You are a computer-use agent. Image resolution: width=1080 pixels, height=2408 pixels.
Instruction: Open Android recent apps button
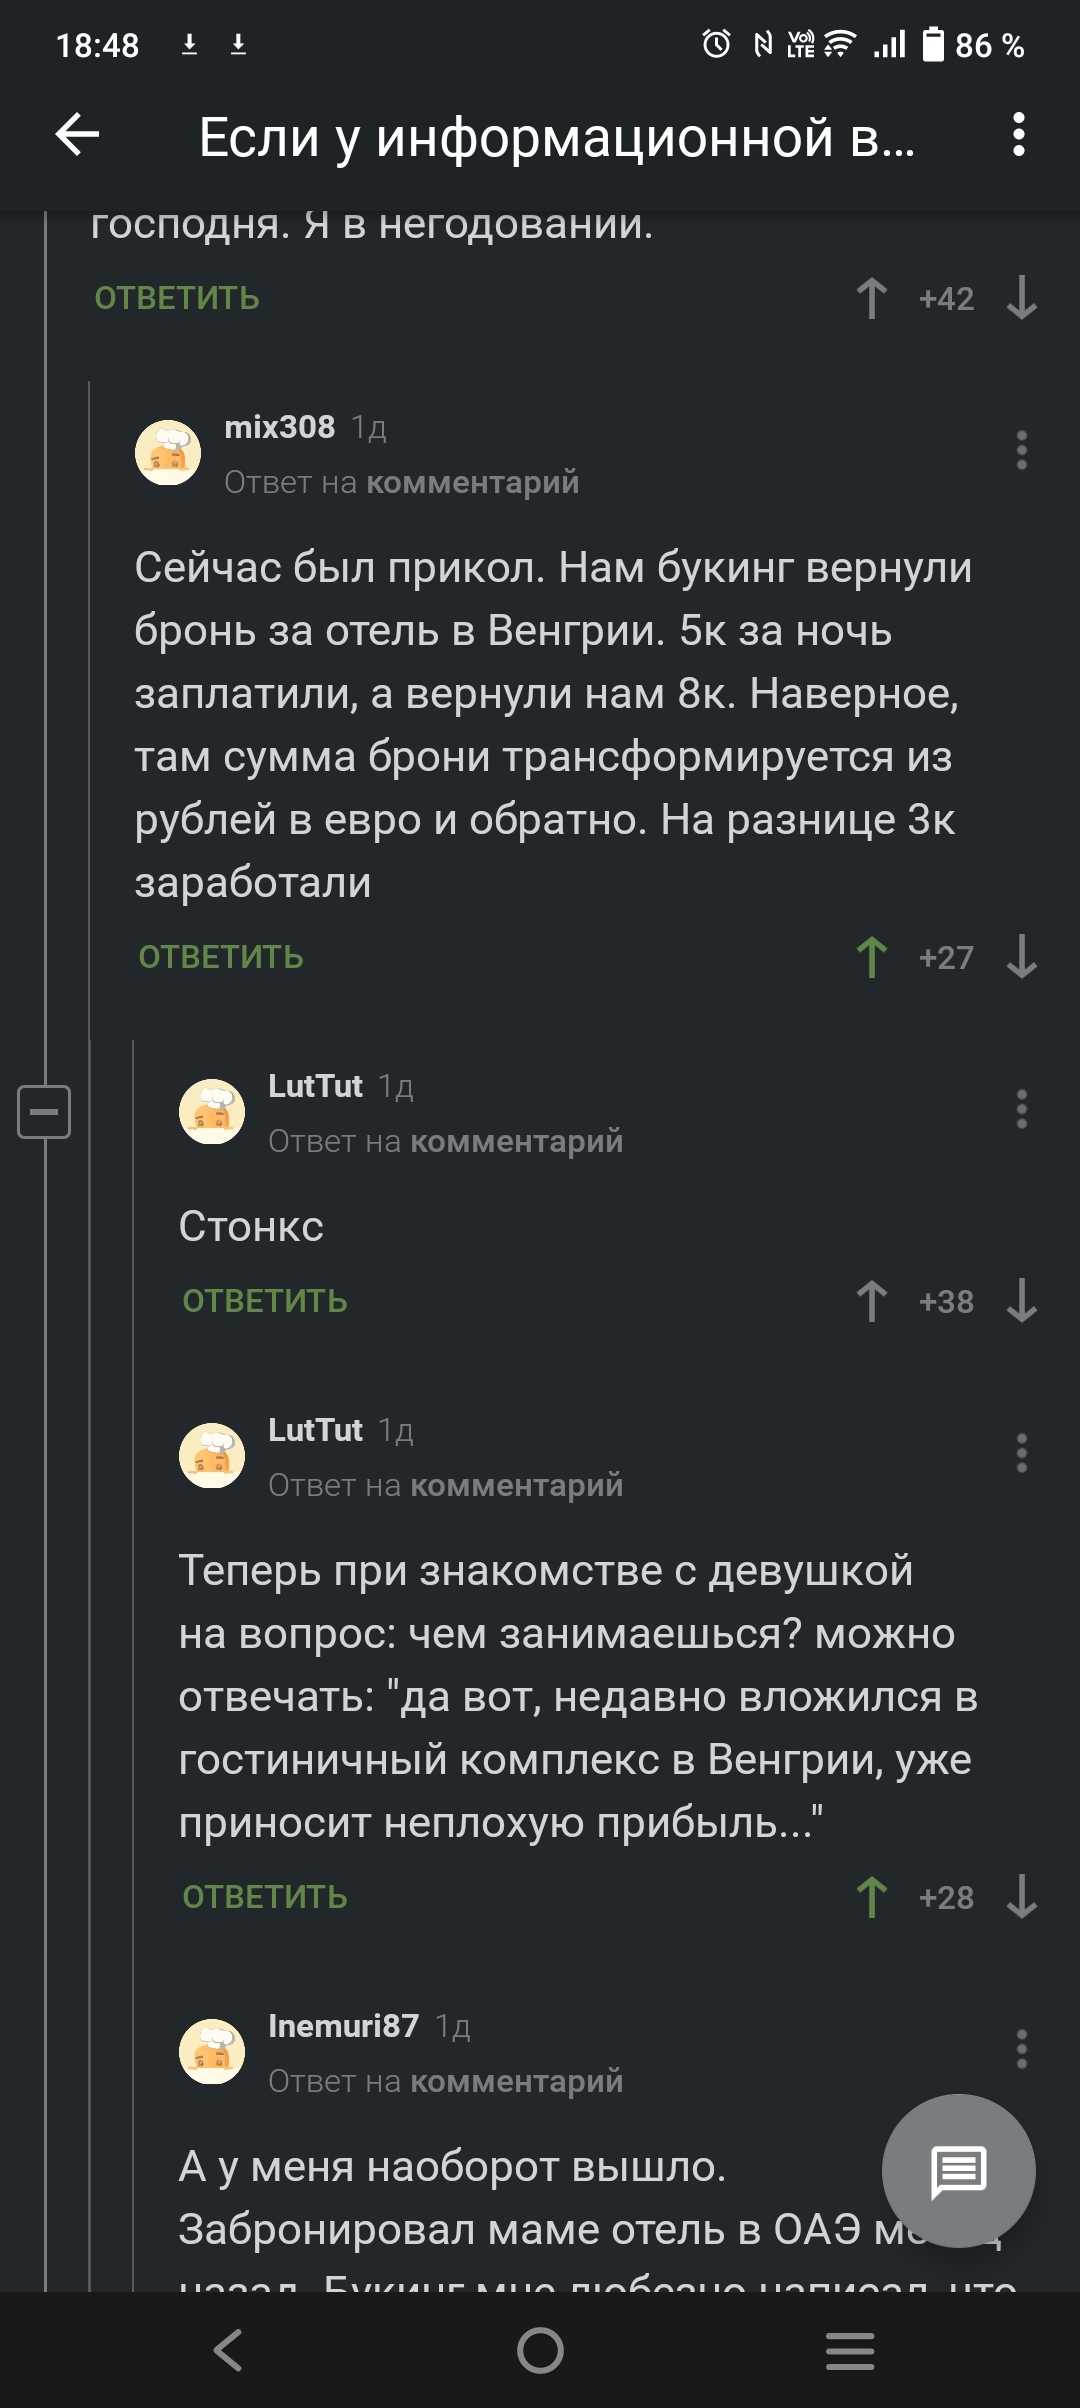[x=850, y=2350]
